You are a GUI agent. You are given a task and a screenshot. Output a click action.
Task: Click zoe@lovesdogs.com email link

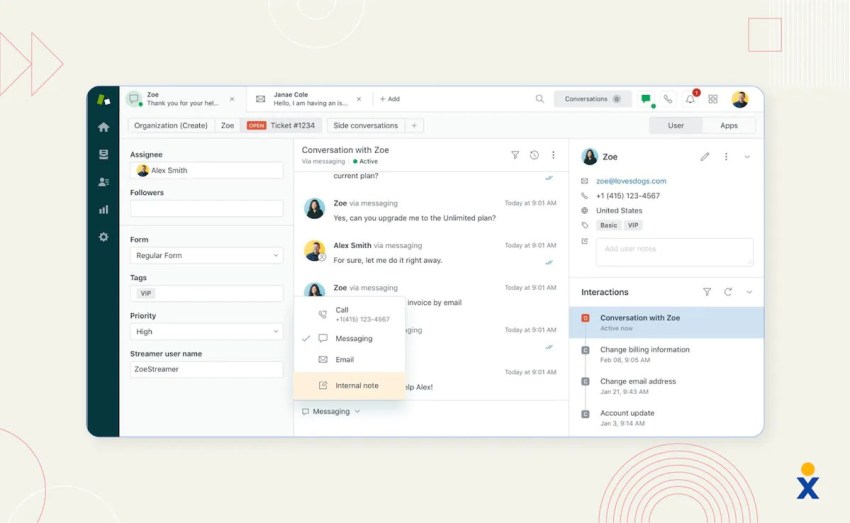(631, 181)
